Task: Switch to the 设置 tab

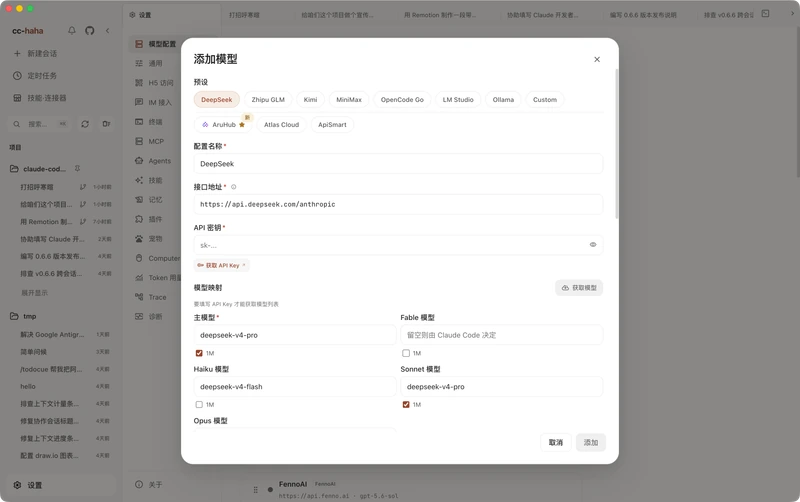Action: pos(171,15)
